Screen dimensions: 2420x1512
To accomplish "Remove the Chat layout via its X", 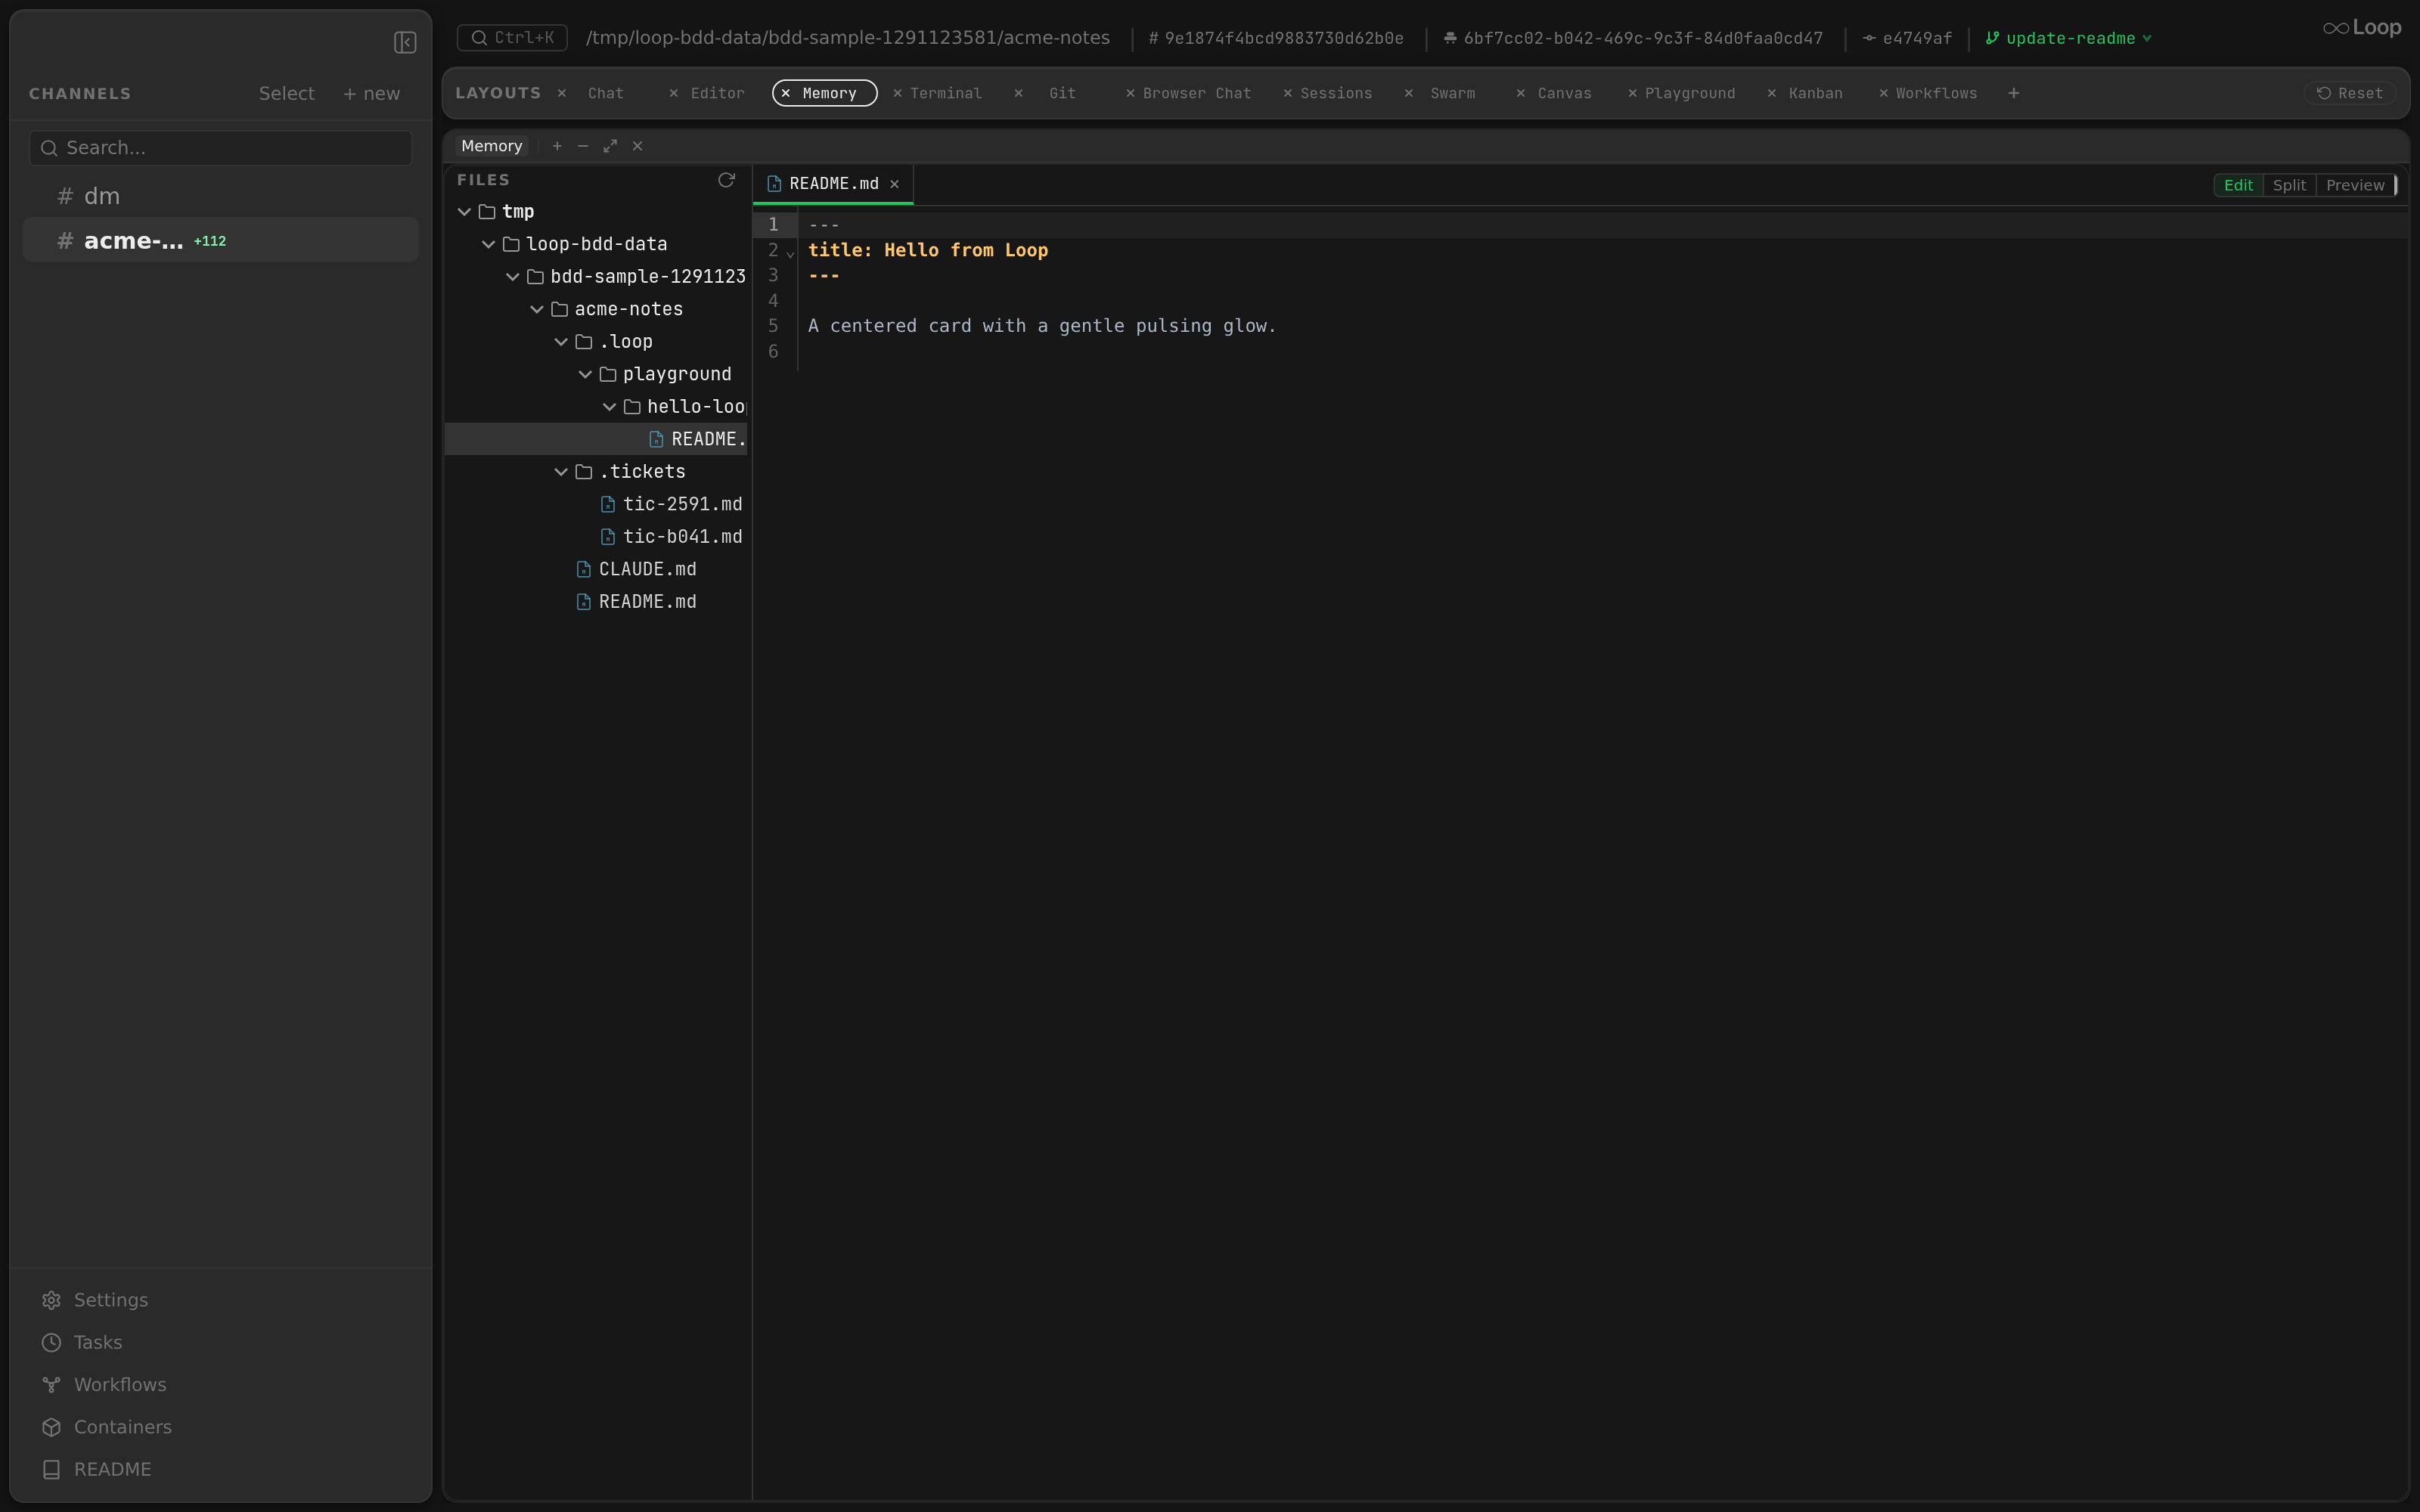I will click(x=562, y=93).
